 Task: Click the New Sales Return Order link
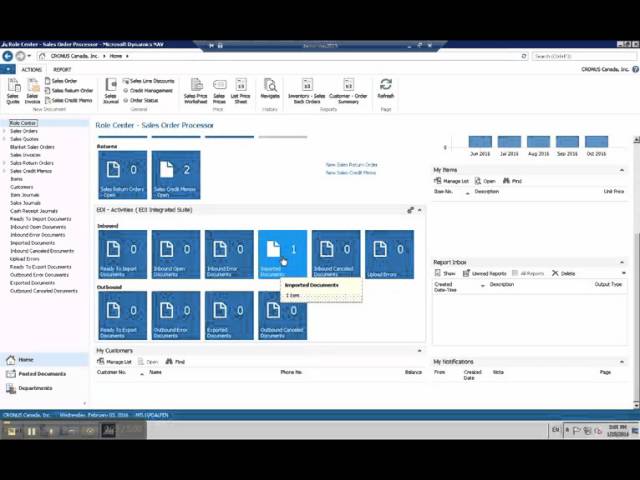click(351, 165)
